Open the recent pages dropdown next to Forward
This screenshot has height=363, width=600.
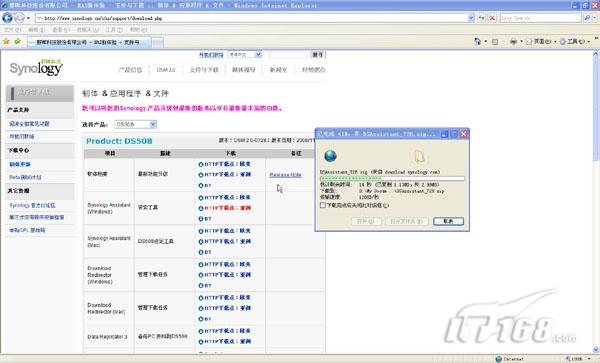tap(28, 18)
